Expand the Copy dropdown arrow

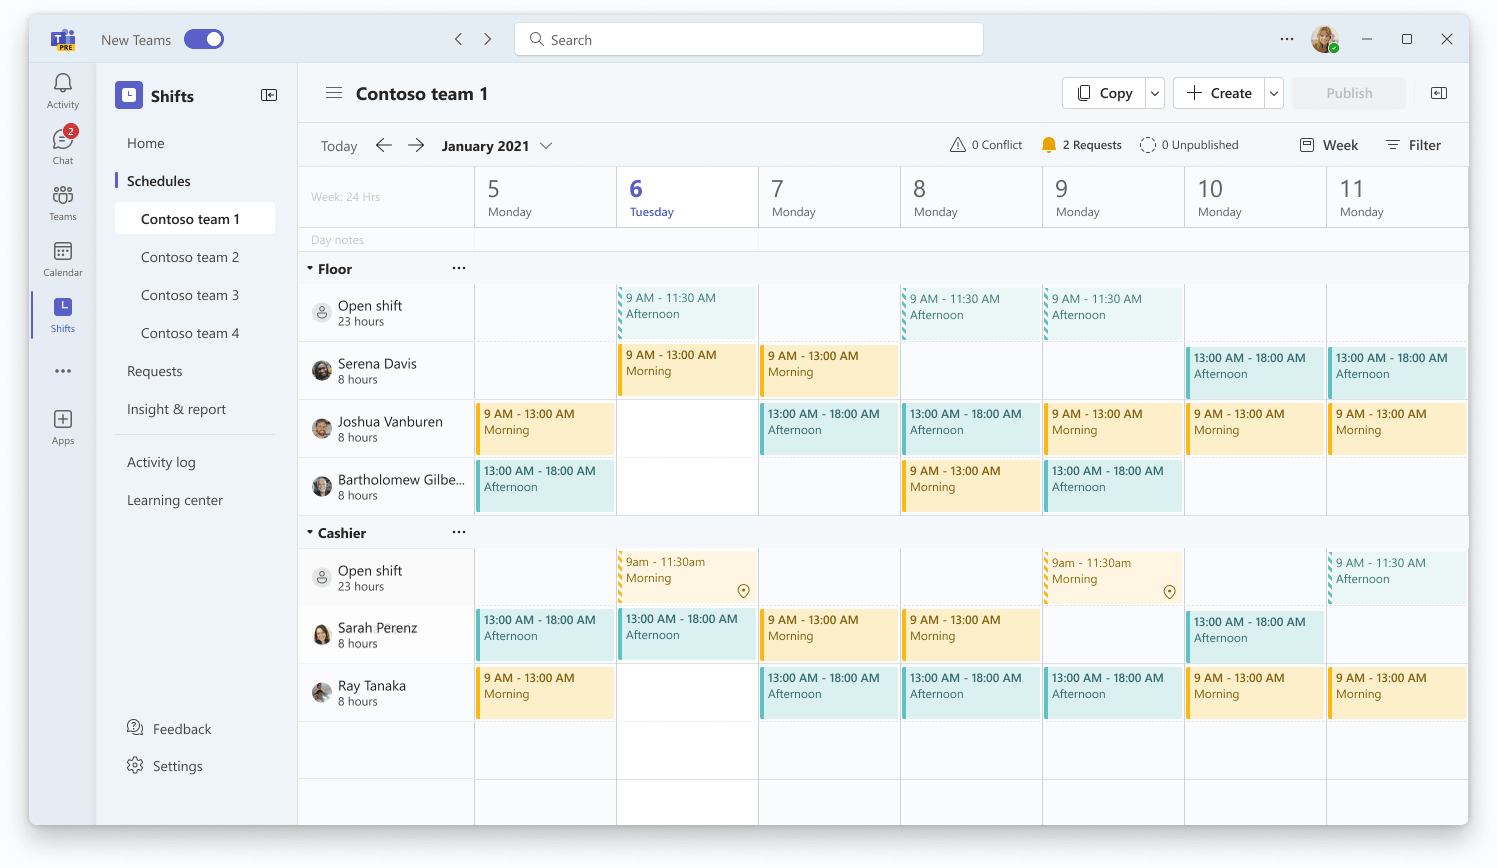pos(1155,93)
